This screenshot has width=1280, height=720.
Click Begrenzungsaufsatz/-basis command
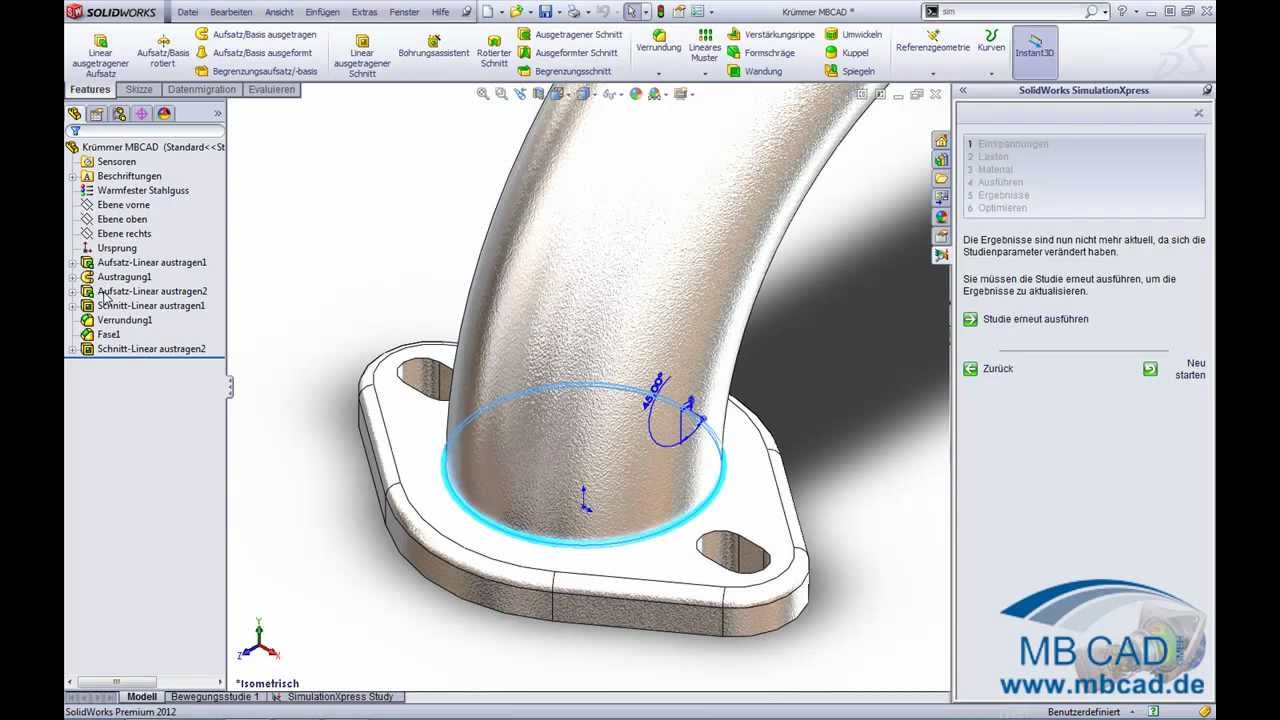pyautogui.click(x=256, y=72)
